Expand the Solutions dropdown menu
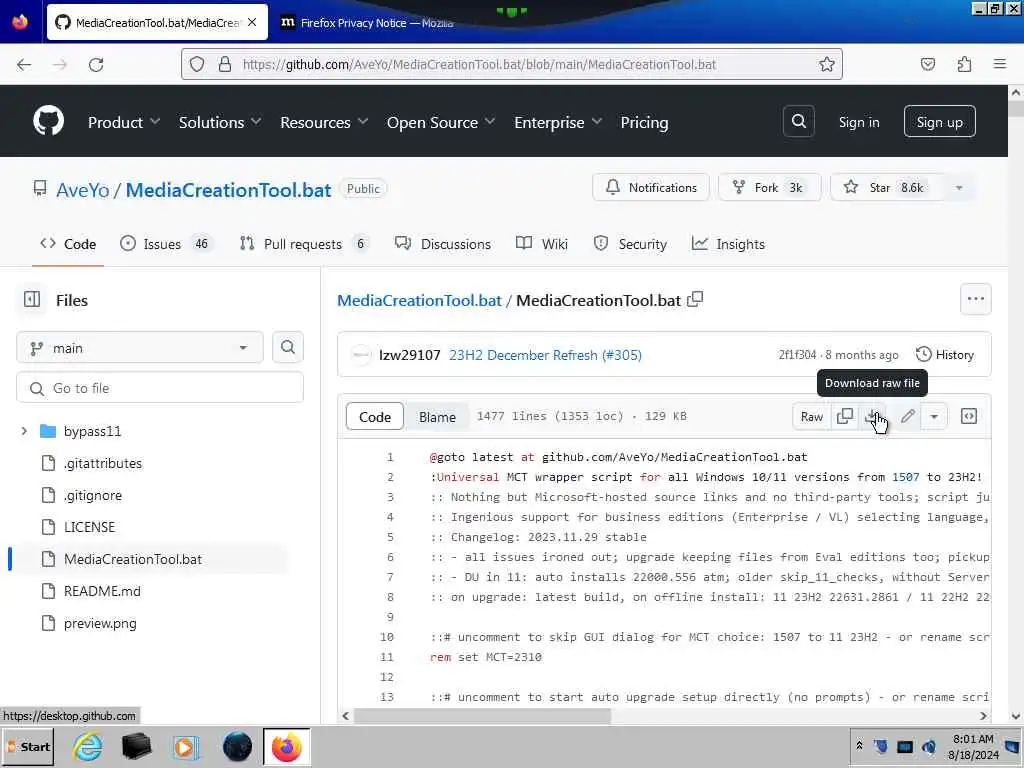 click(219, 122)
